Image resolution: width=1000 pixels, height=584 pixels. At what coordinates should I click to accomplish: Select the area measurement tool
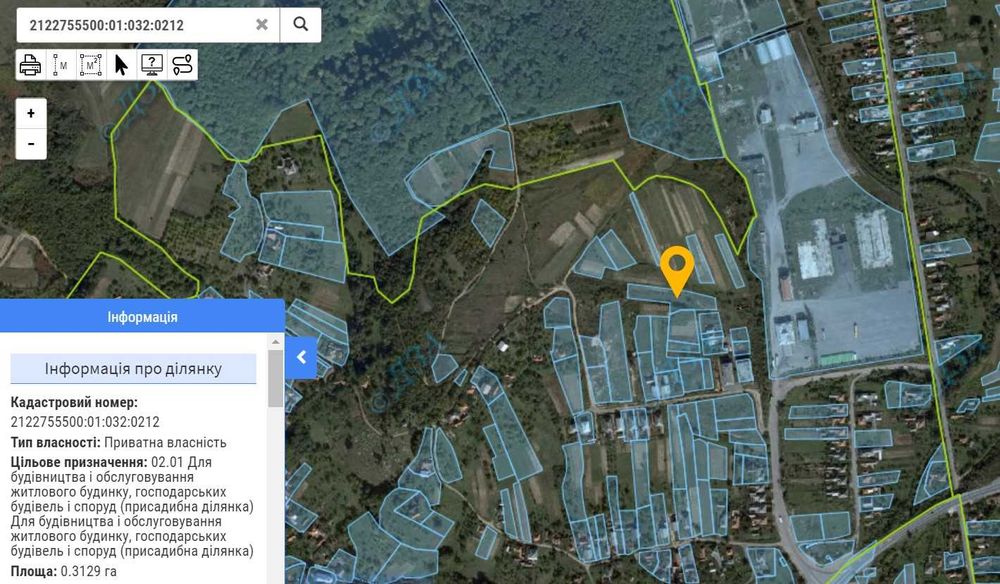[91, 65]
